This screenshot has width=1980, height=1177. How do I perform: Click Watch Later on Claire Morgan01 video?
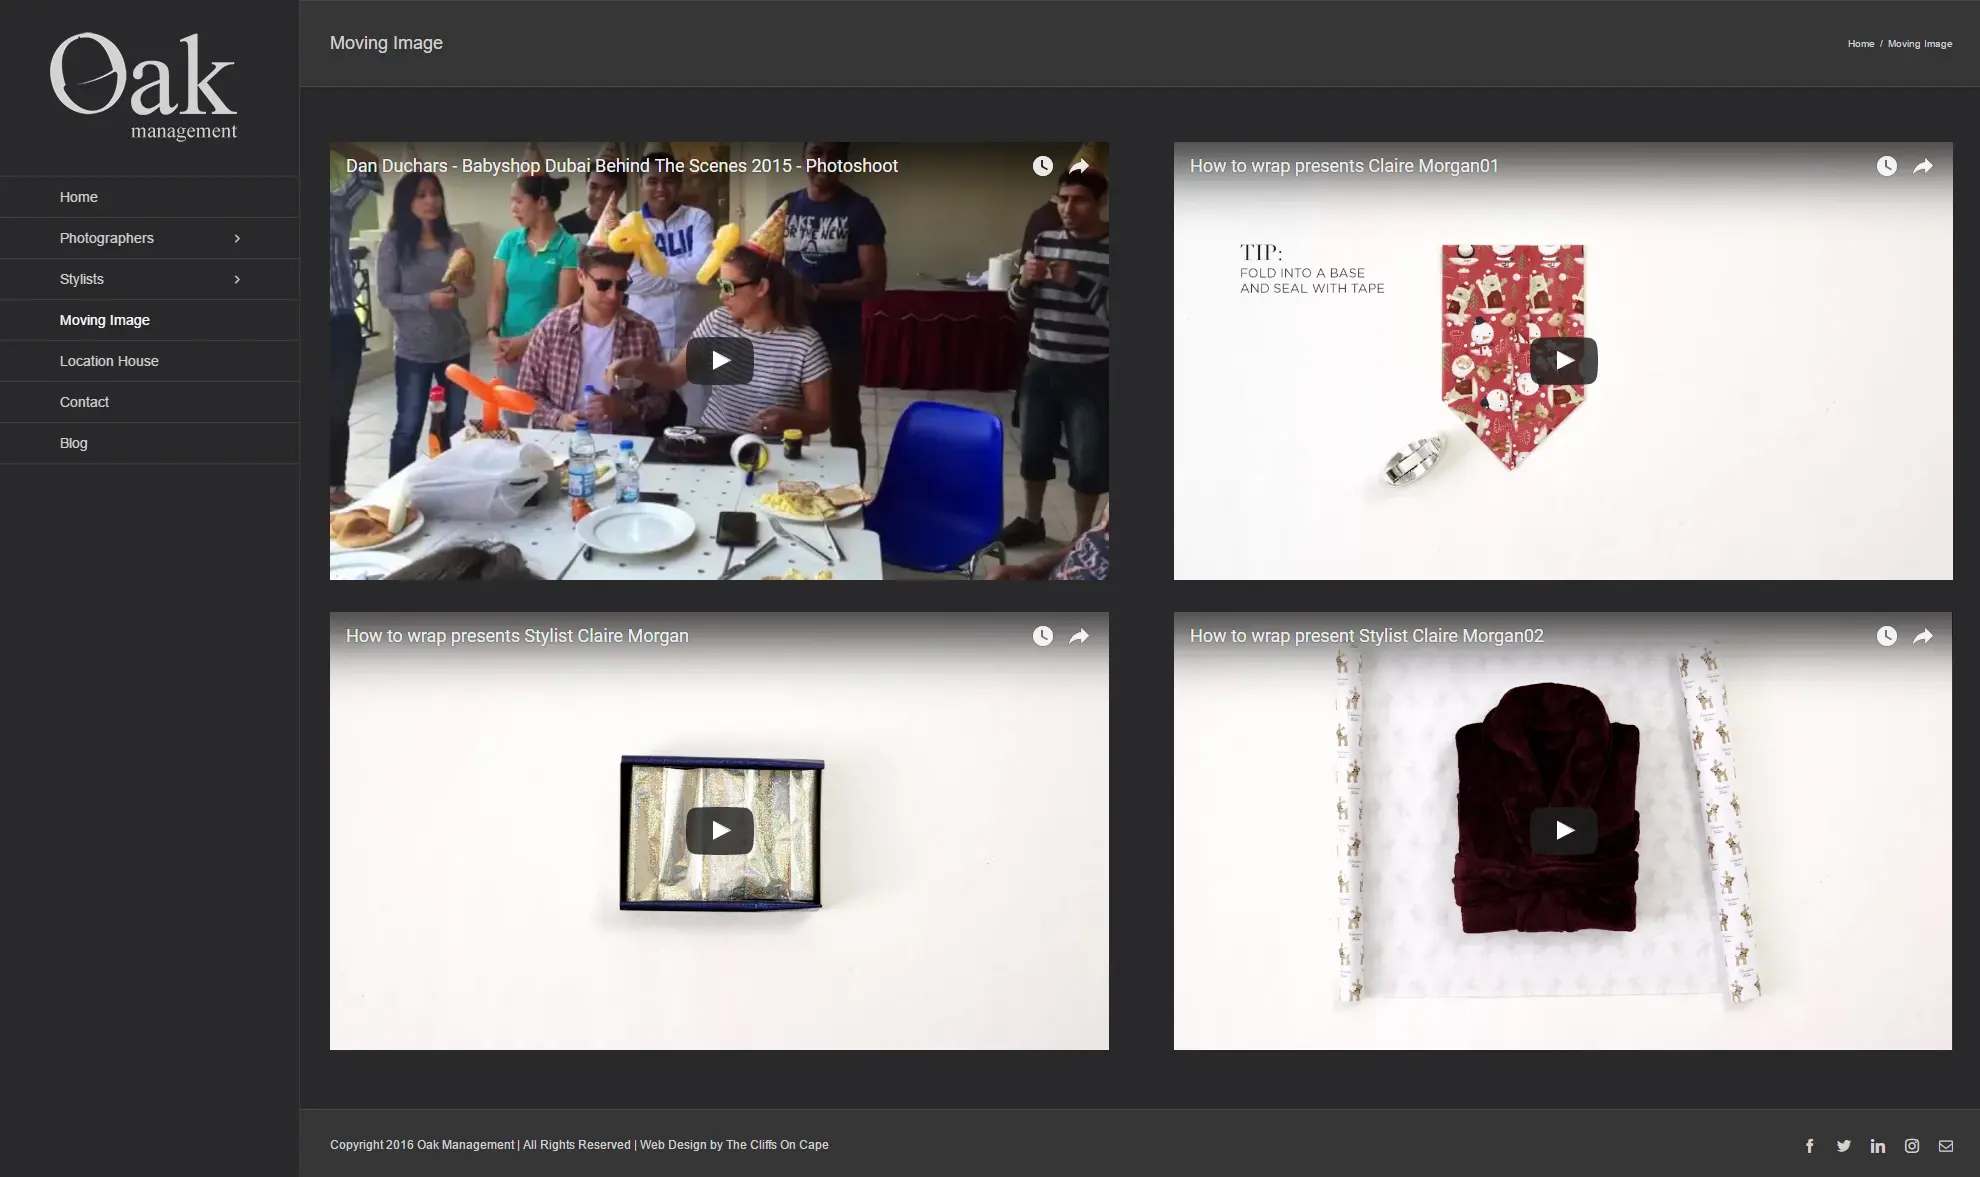click(1886, 166)
